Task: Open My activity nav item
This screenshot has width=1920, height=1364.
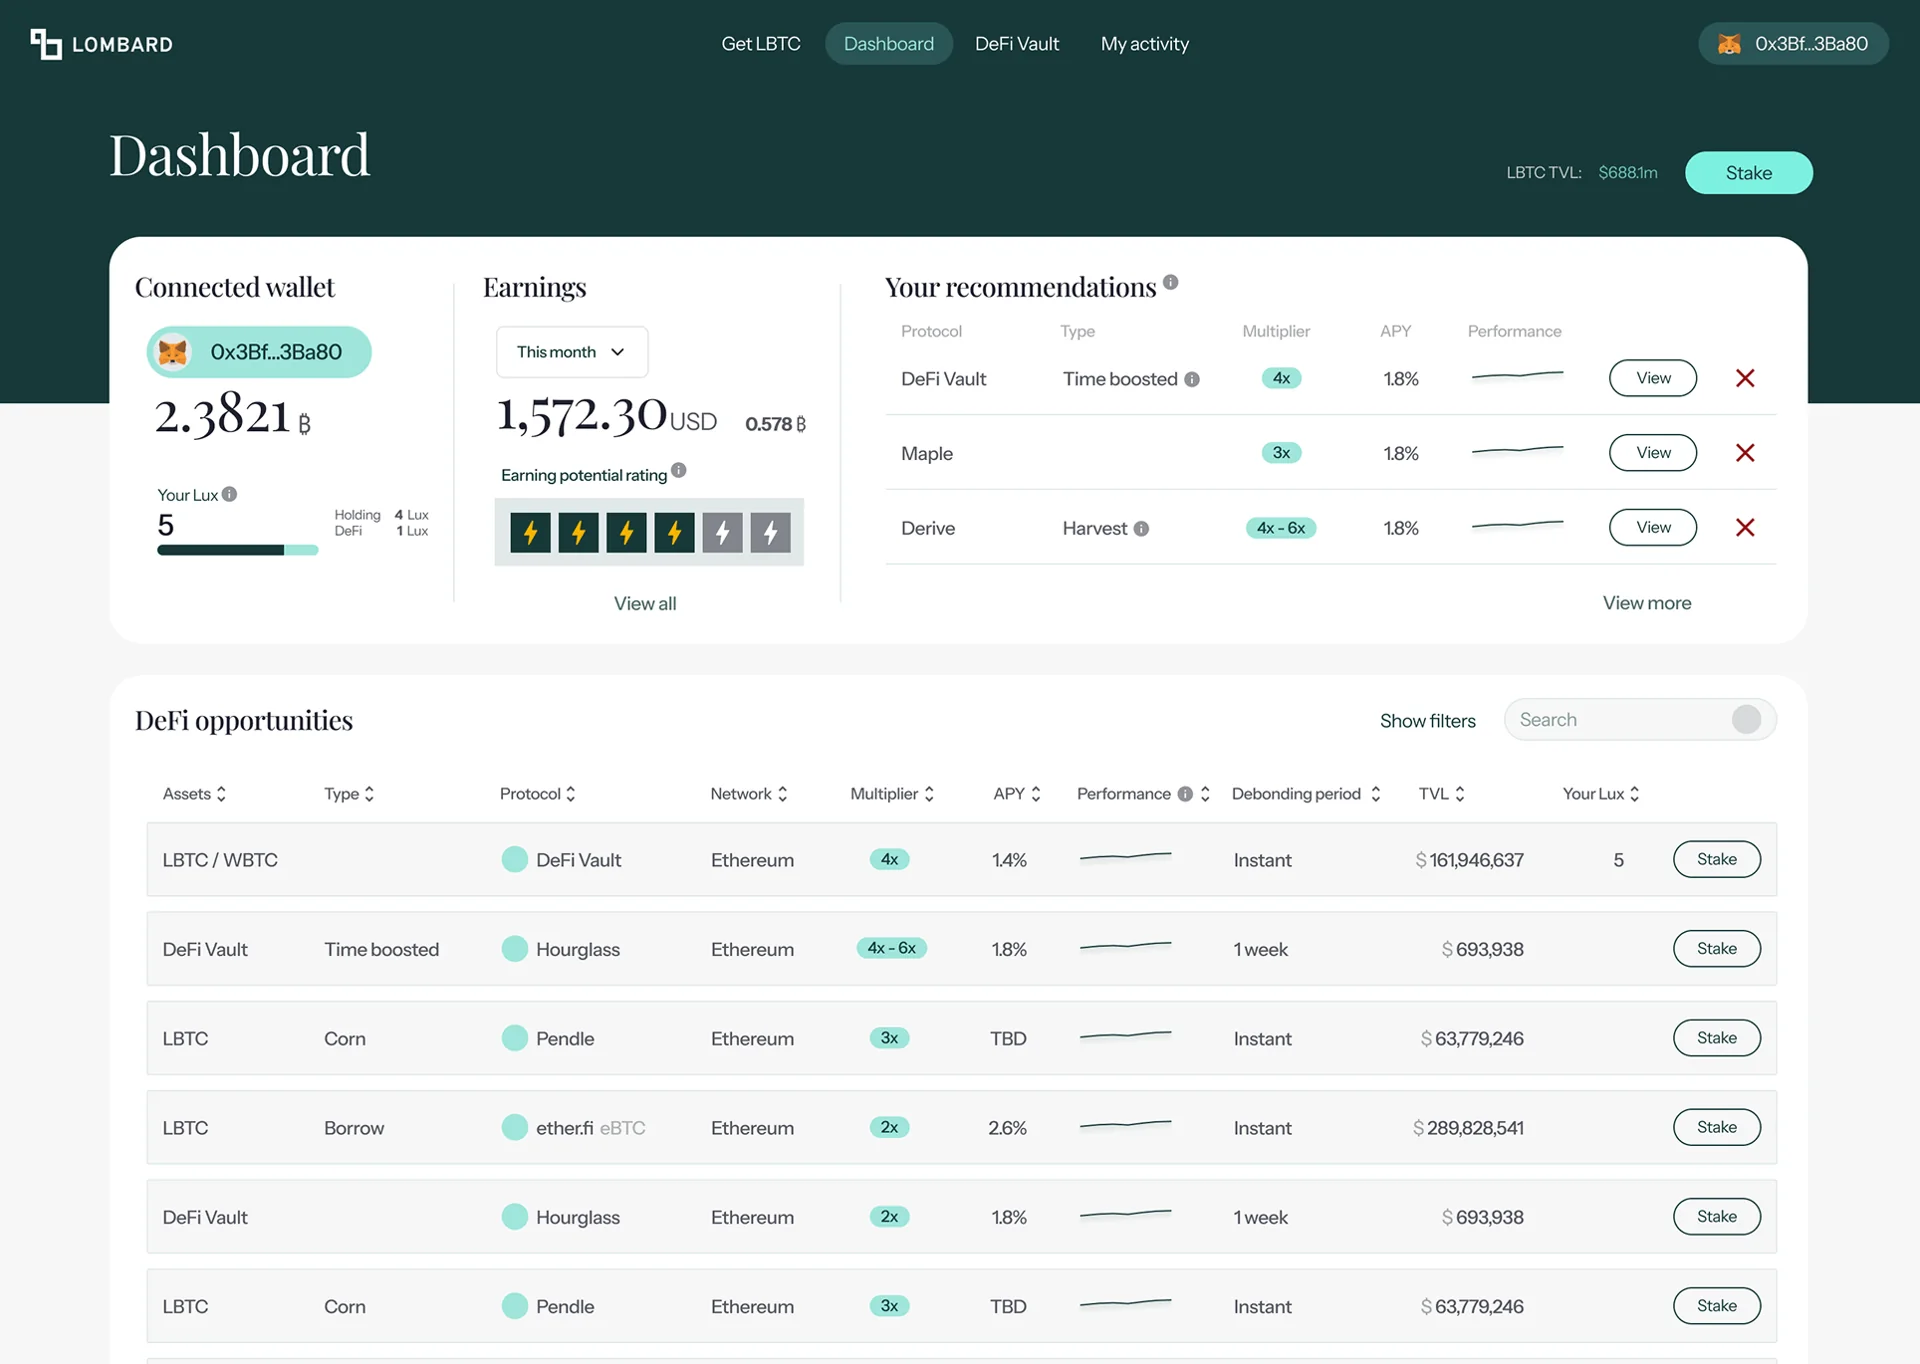Action: point(1145,44)
